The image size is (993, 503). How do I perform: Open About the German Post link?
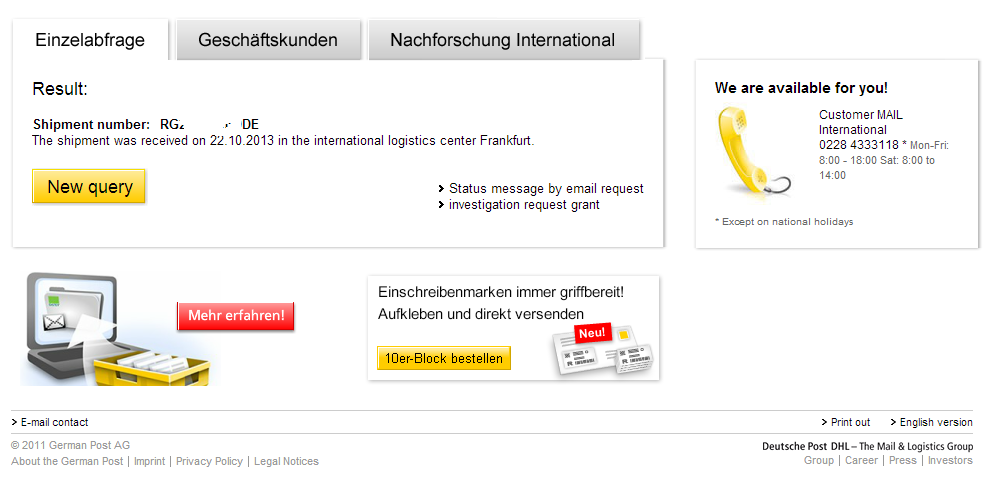tap(67, 461)
